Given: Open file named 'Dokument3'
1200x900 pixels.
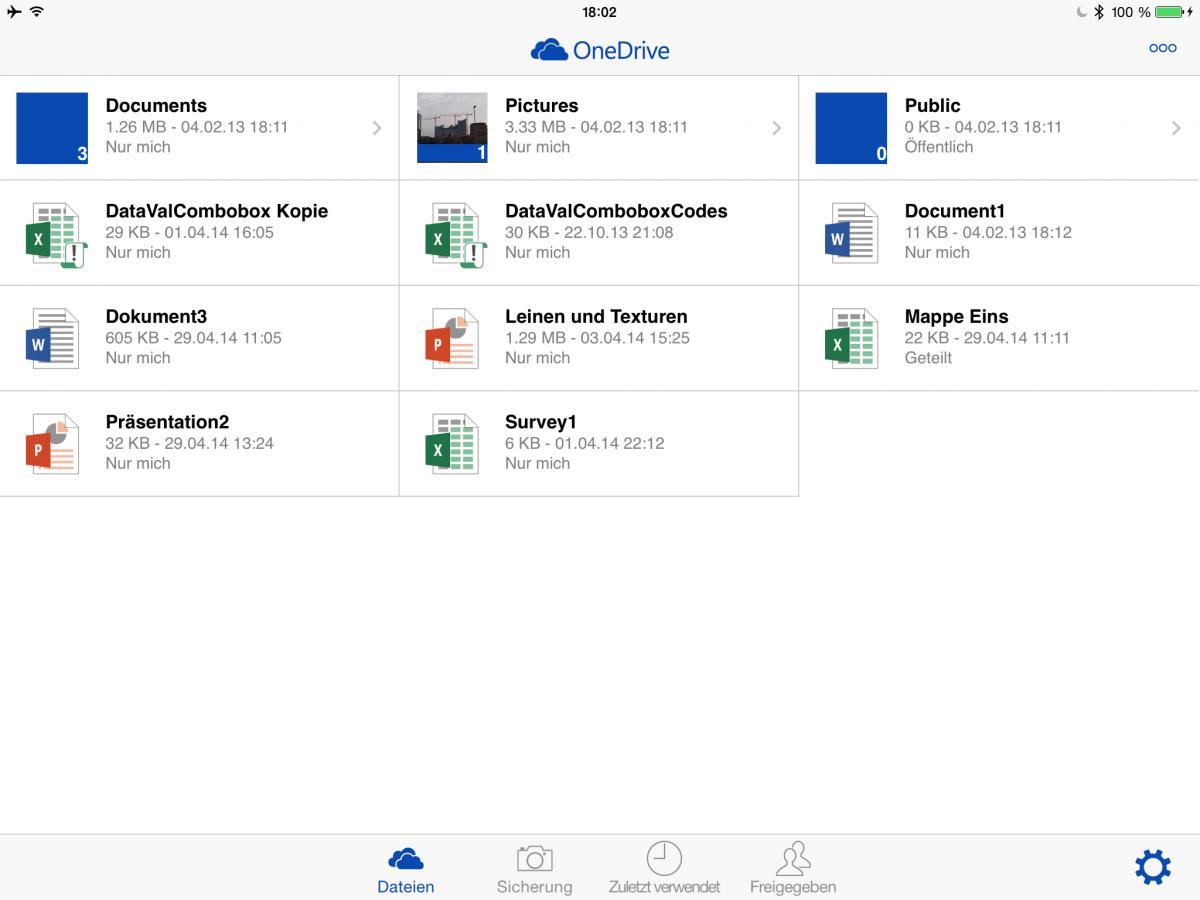Looking at the screenshot, I should pos(156,316).
